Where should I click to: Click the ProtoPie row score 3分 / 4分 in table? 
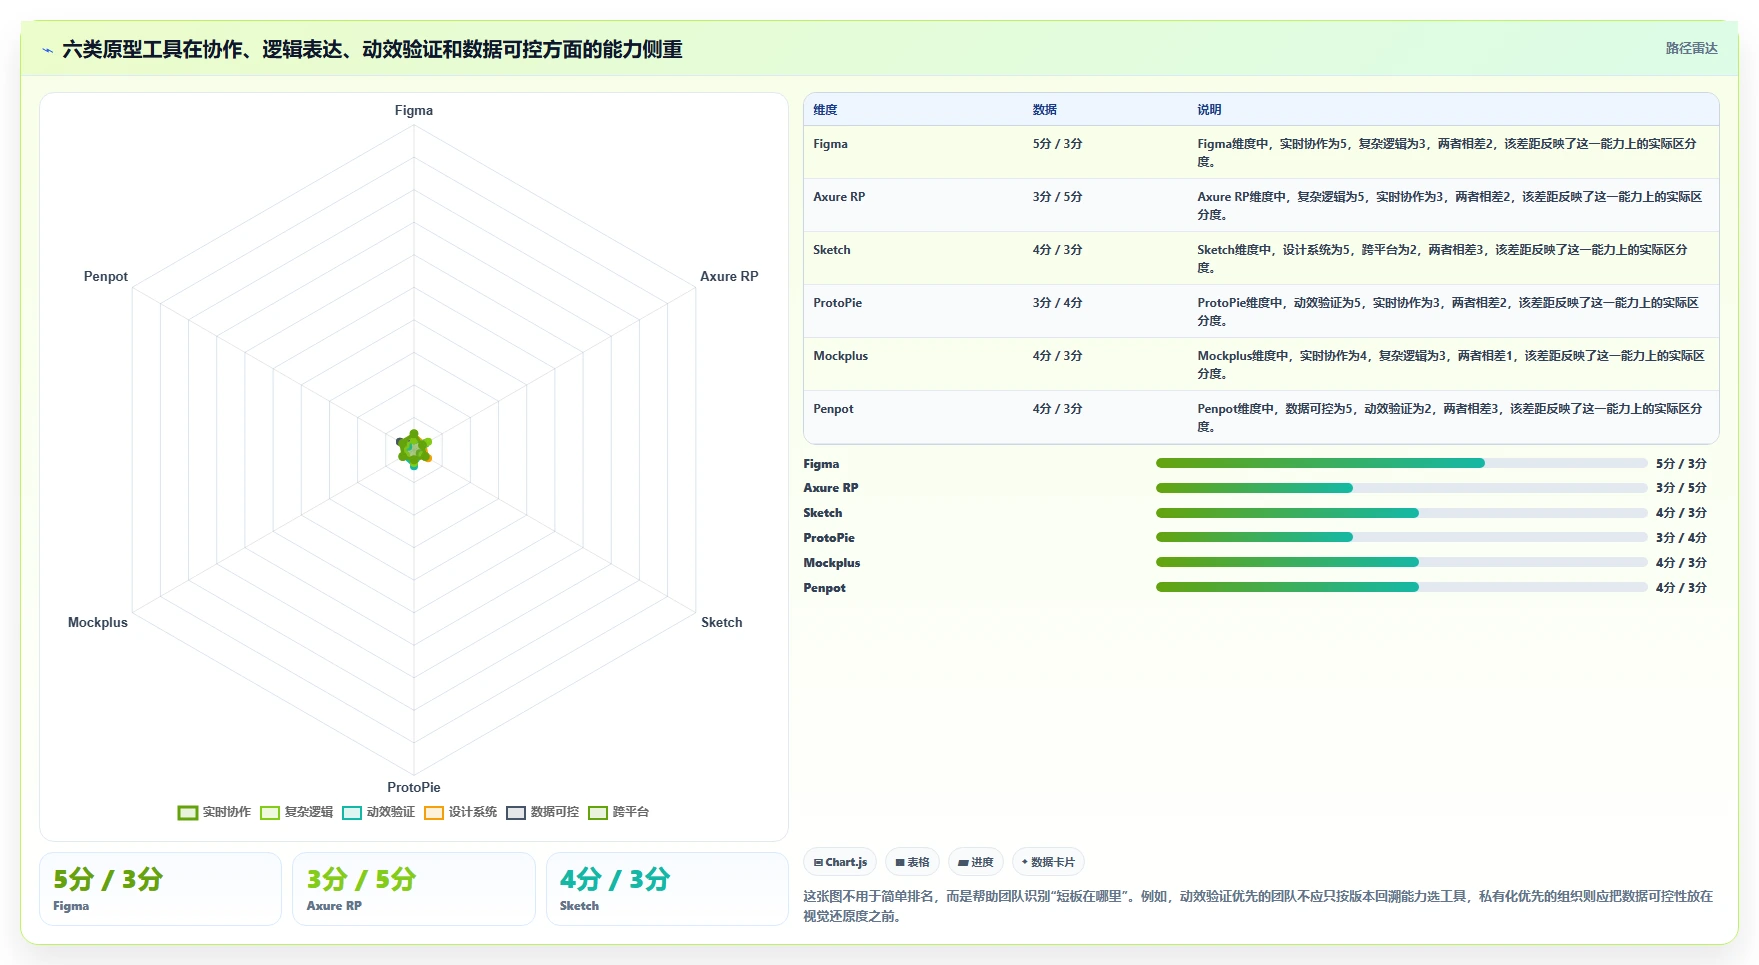pos(1058,303)
